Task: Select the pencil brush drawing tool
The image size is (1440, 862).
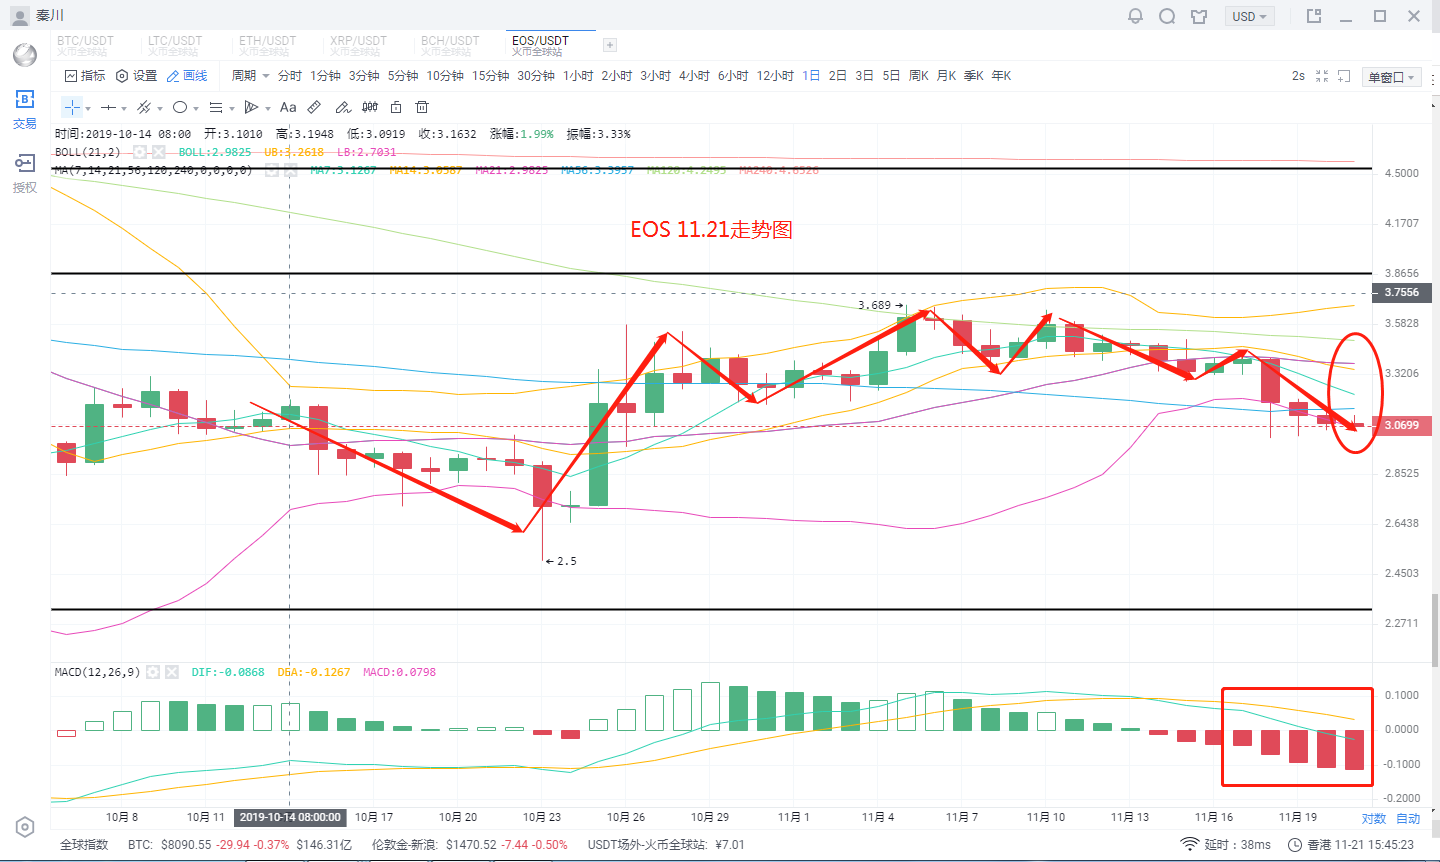Action: [343, 107]
